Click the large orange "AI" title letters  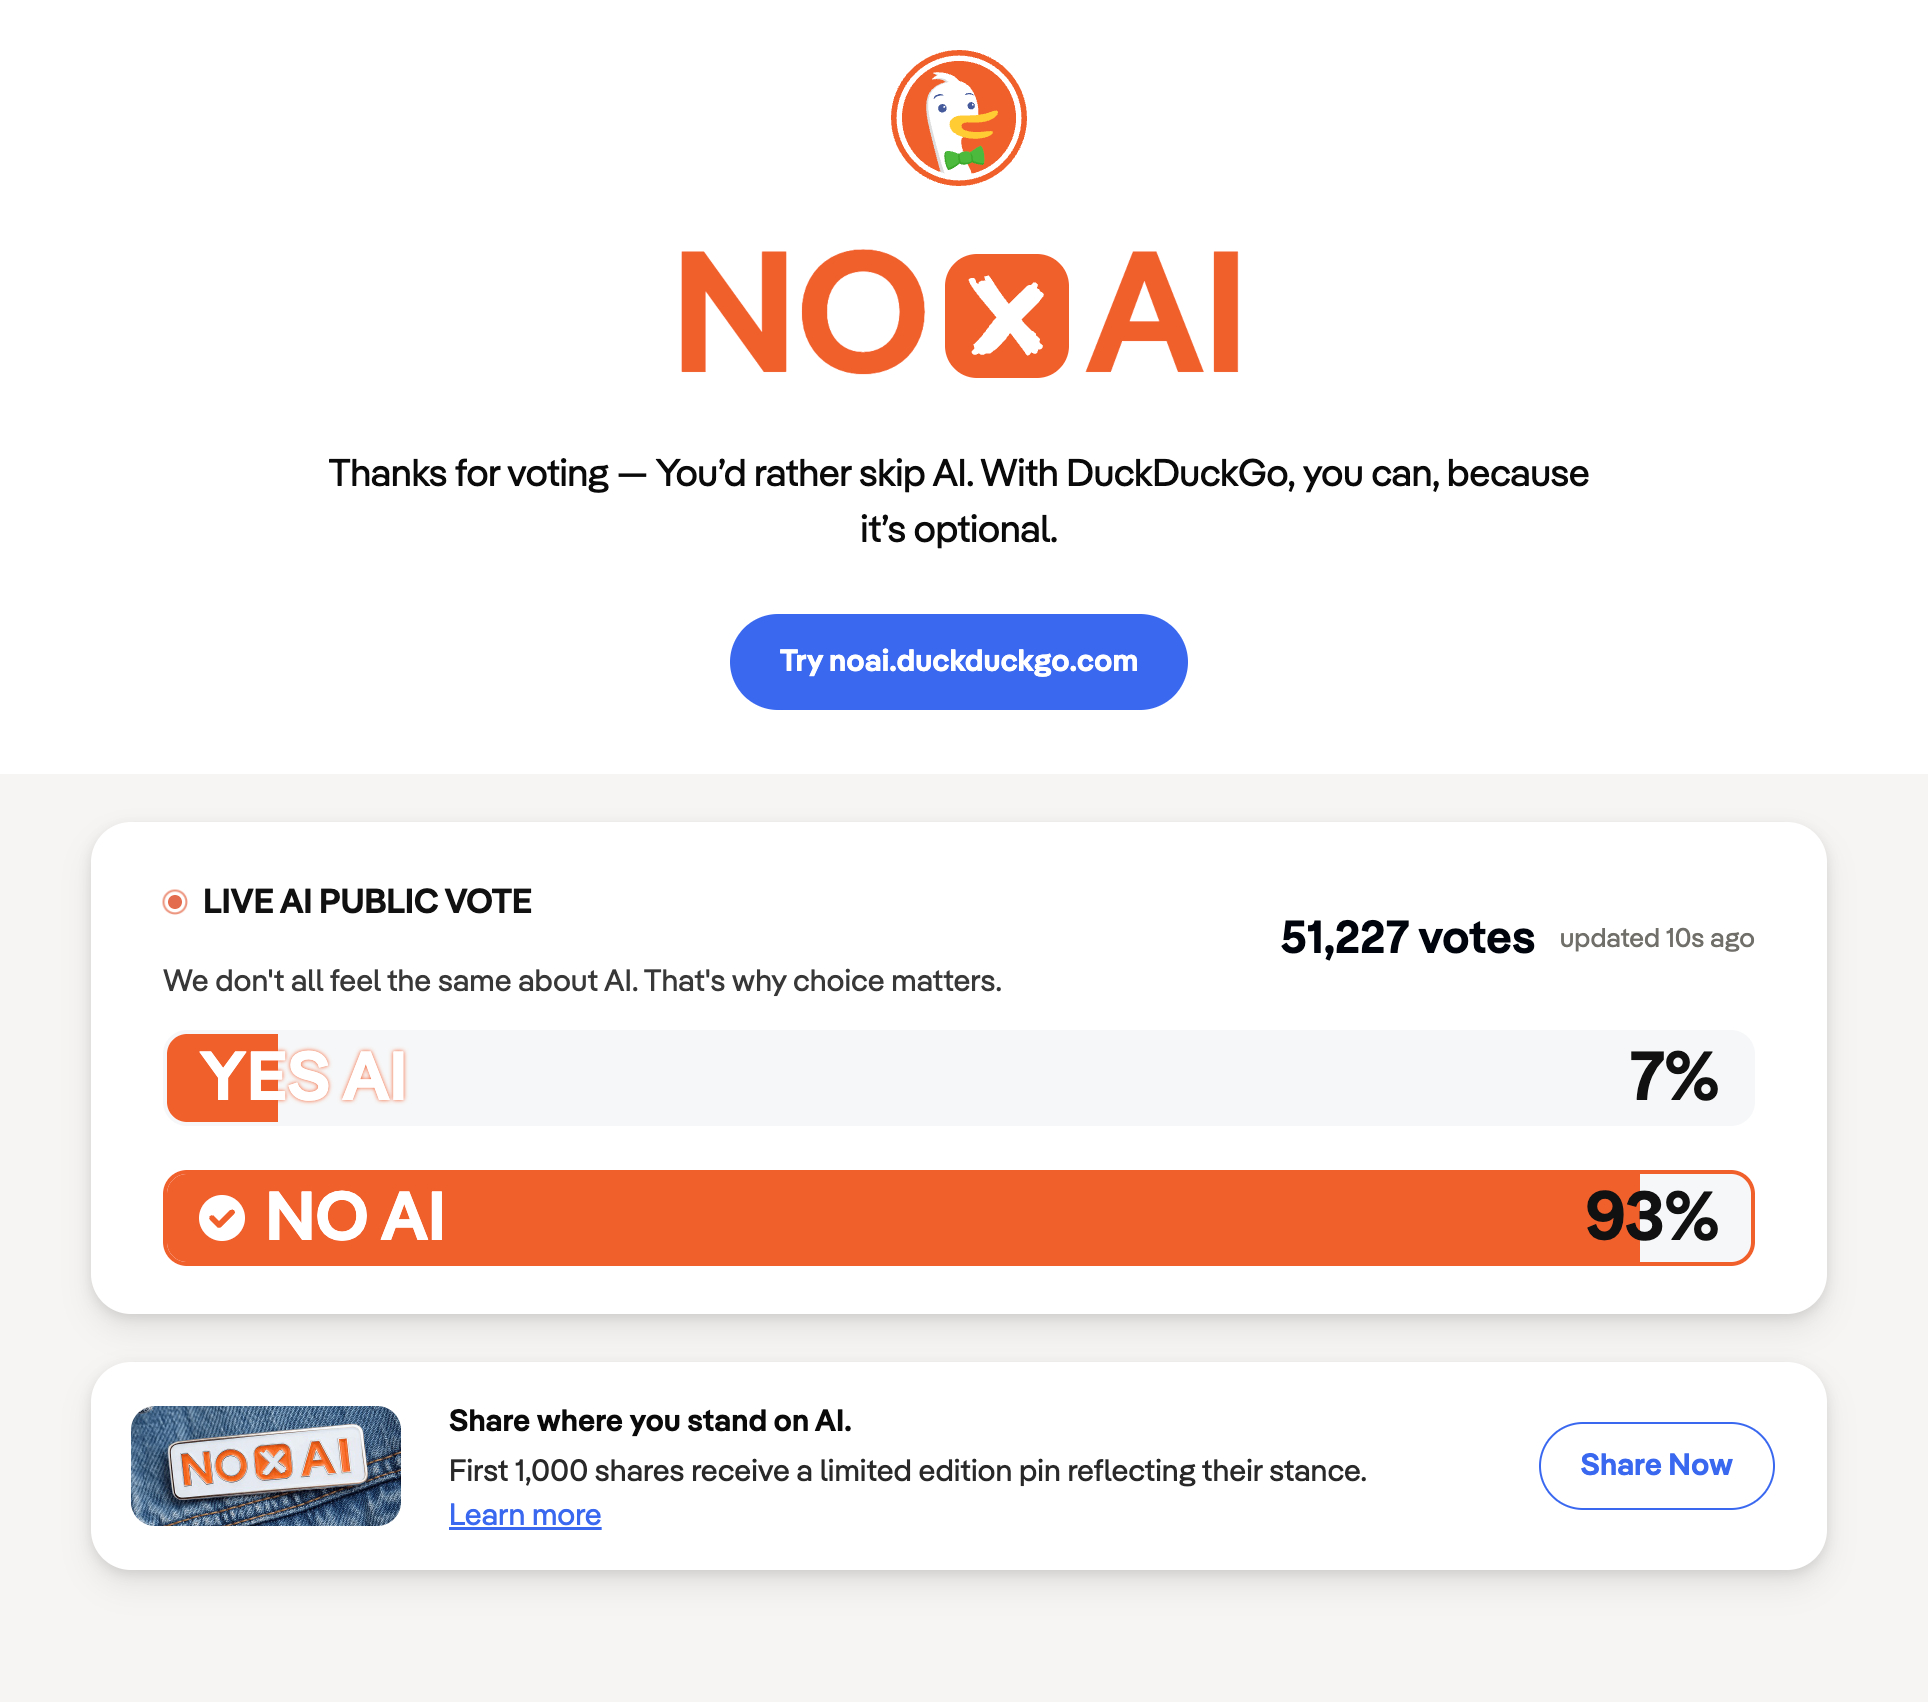[1163, 313]
